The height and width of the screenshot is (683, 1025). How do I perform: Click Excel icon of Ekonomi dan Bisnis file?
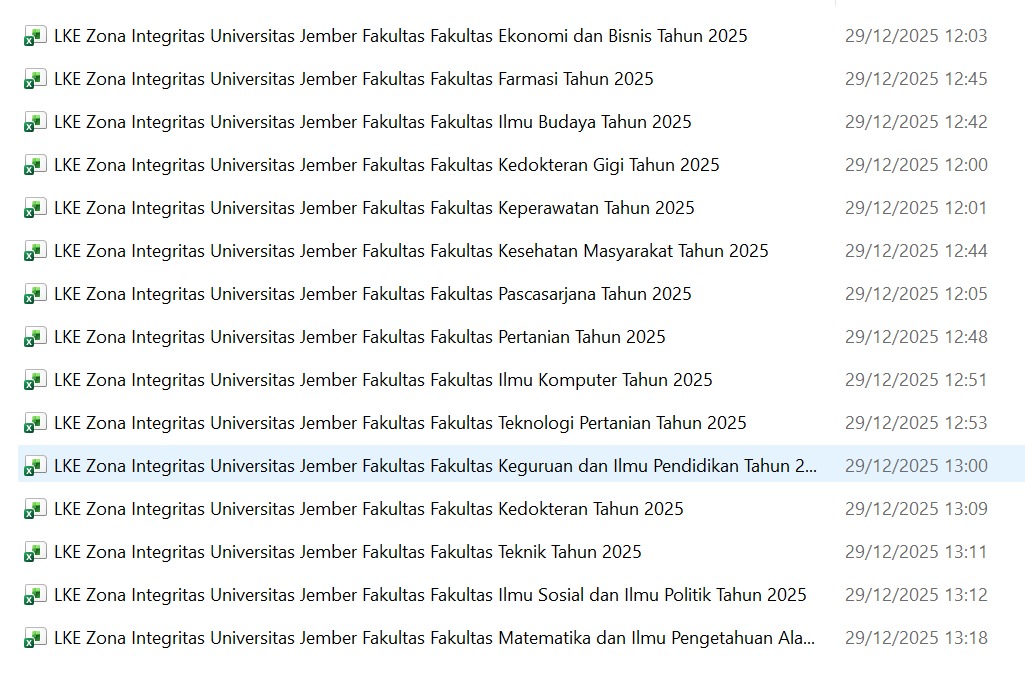(35, 37)
